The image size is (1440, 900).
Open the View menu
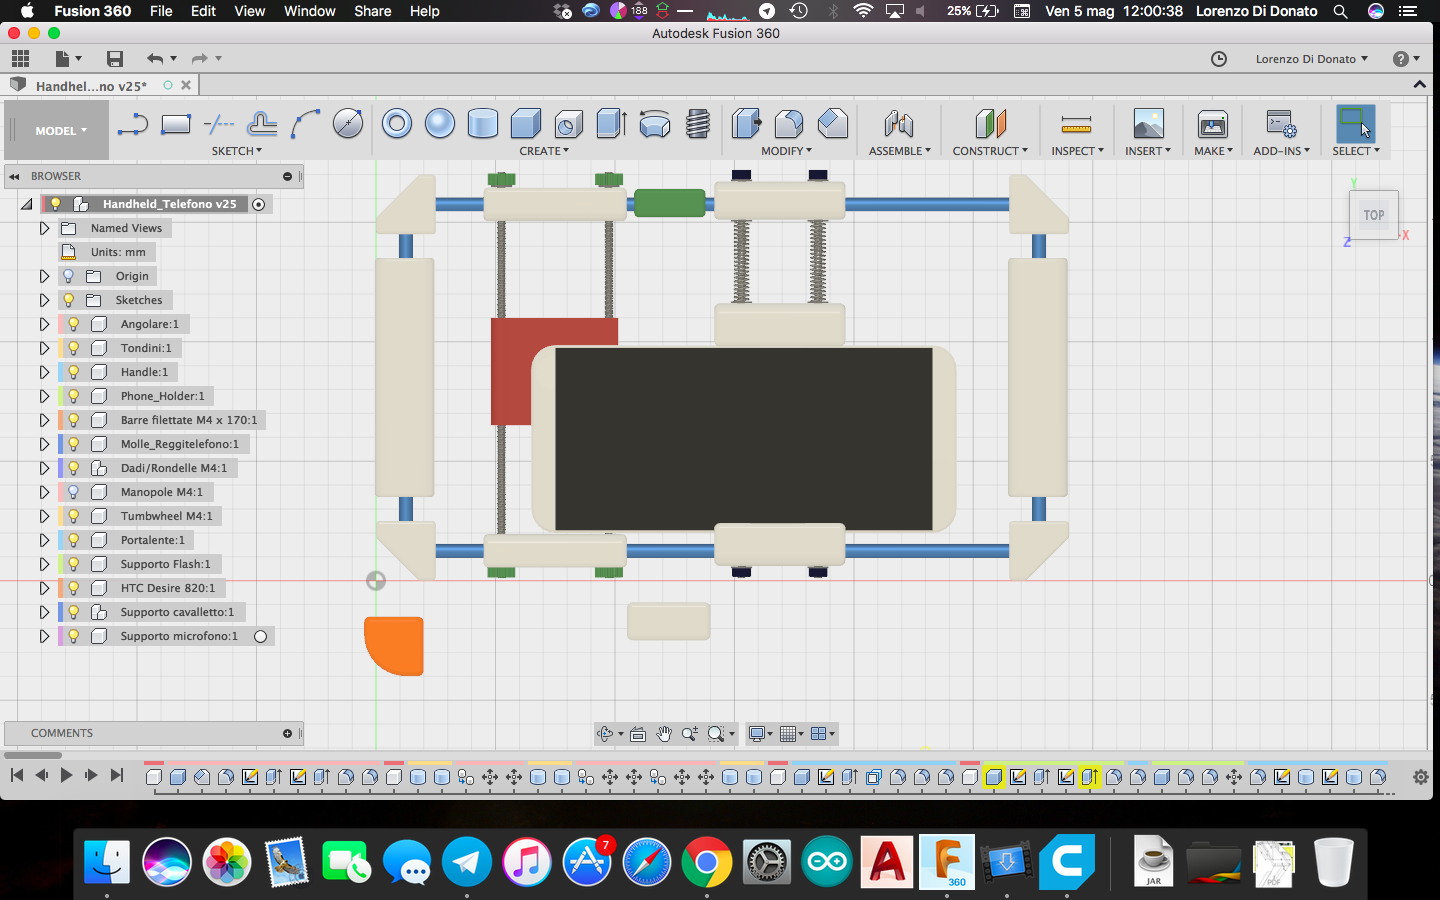click(x=250, y=11)
